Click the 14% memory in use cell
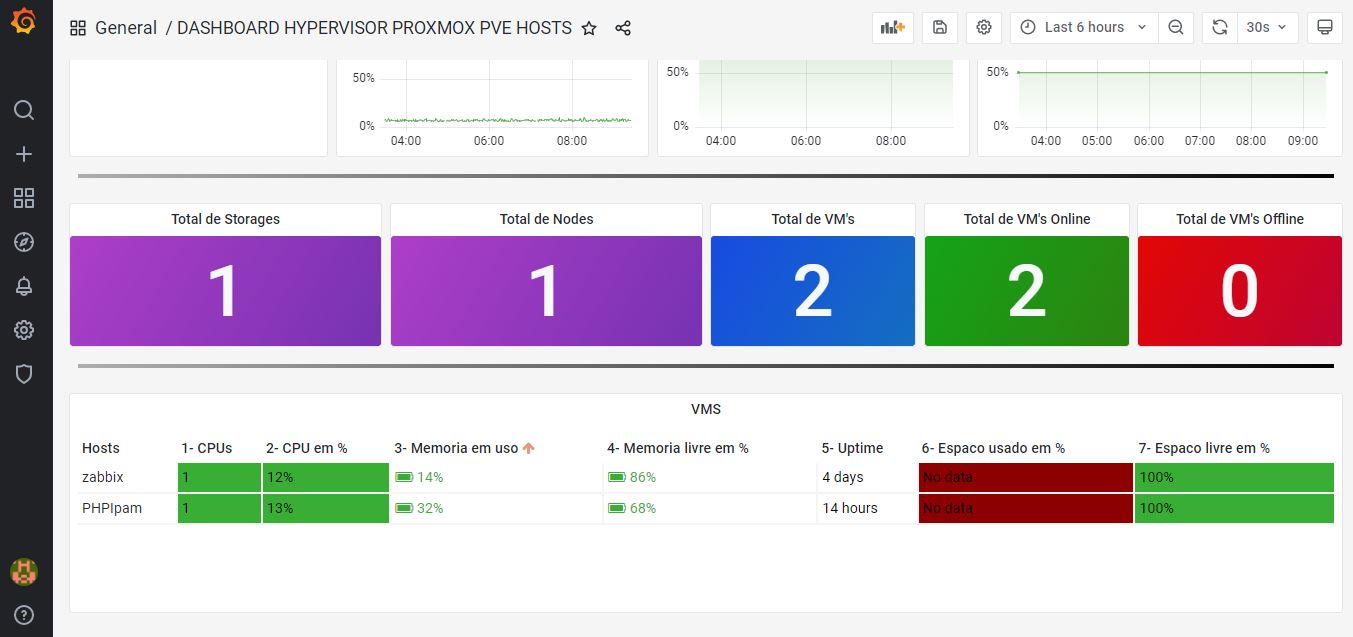This screenshot has width=1353, height=637. point(496,477)
